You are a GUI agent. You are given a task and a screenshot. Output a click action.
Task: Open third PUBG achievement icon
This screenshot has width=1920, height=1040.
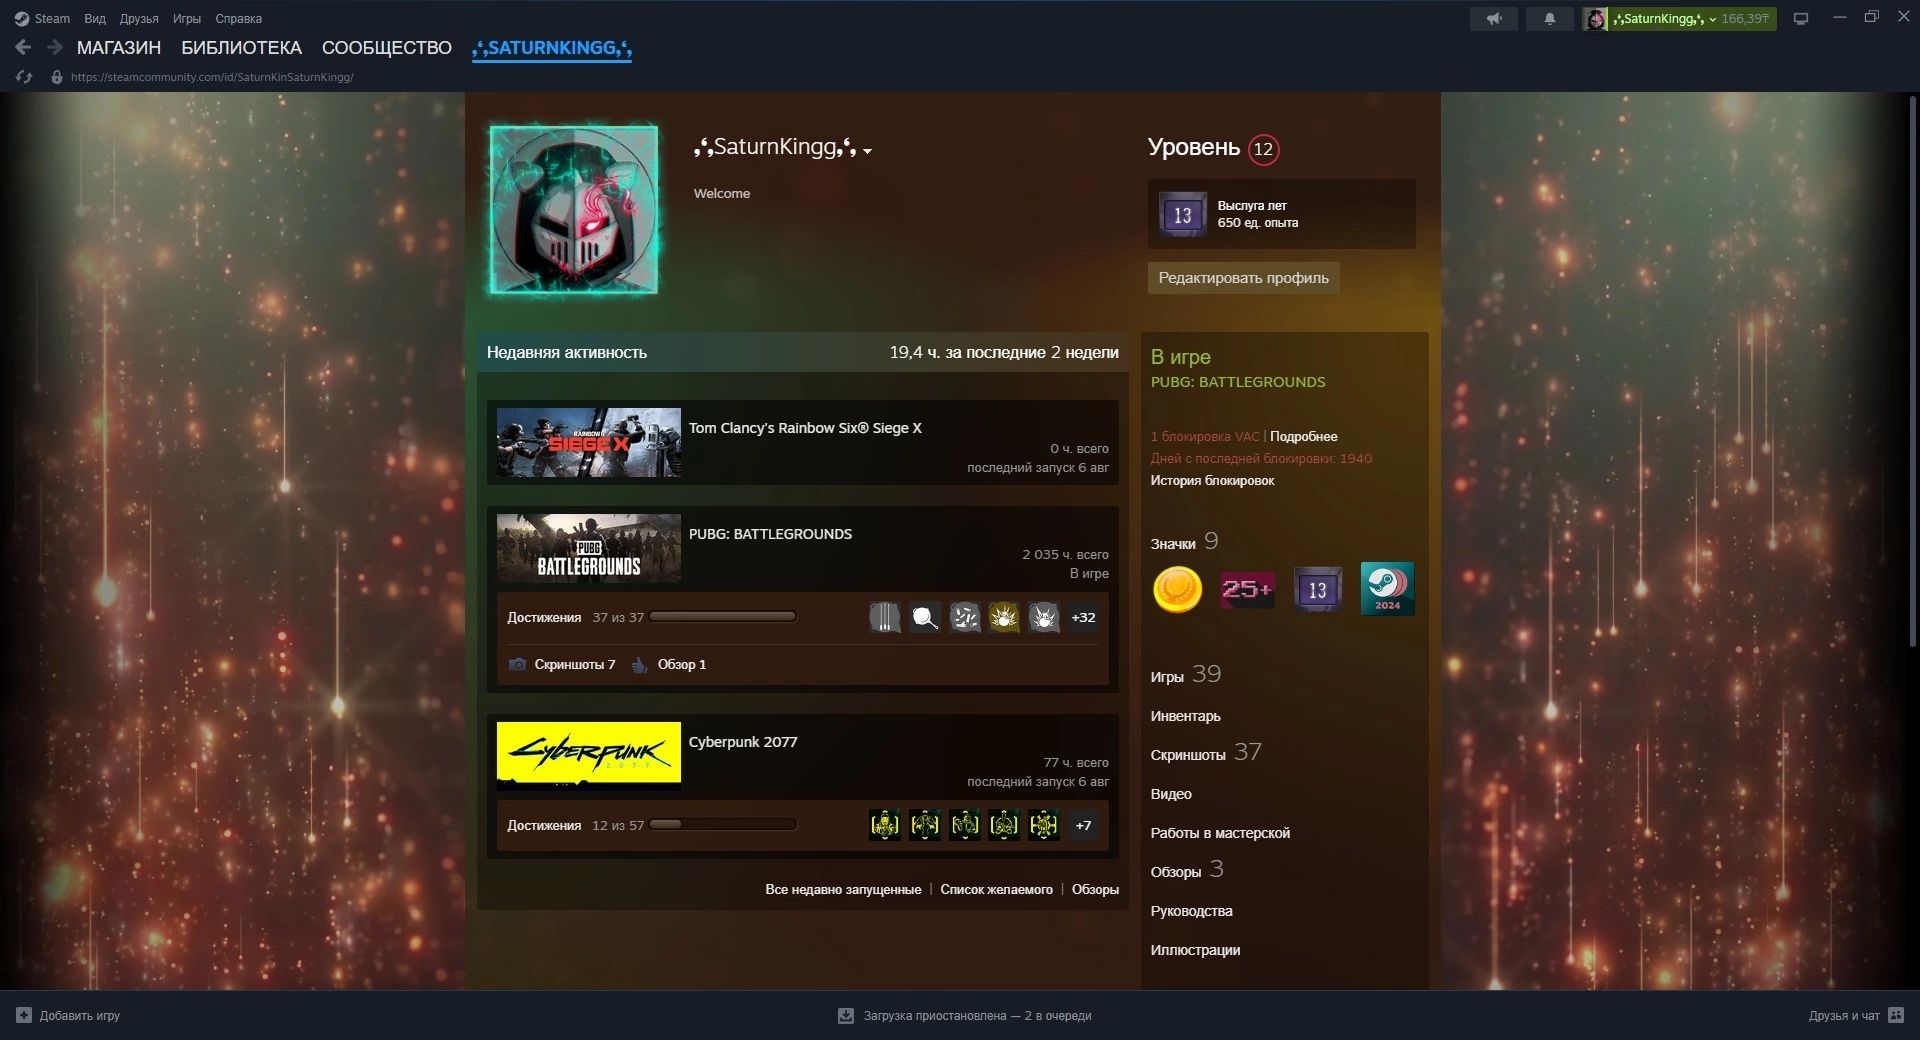[965, 618]
